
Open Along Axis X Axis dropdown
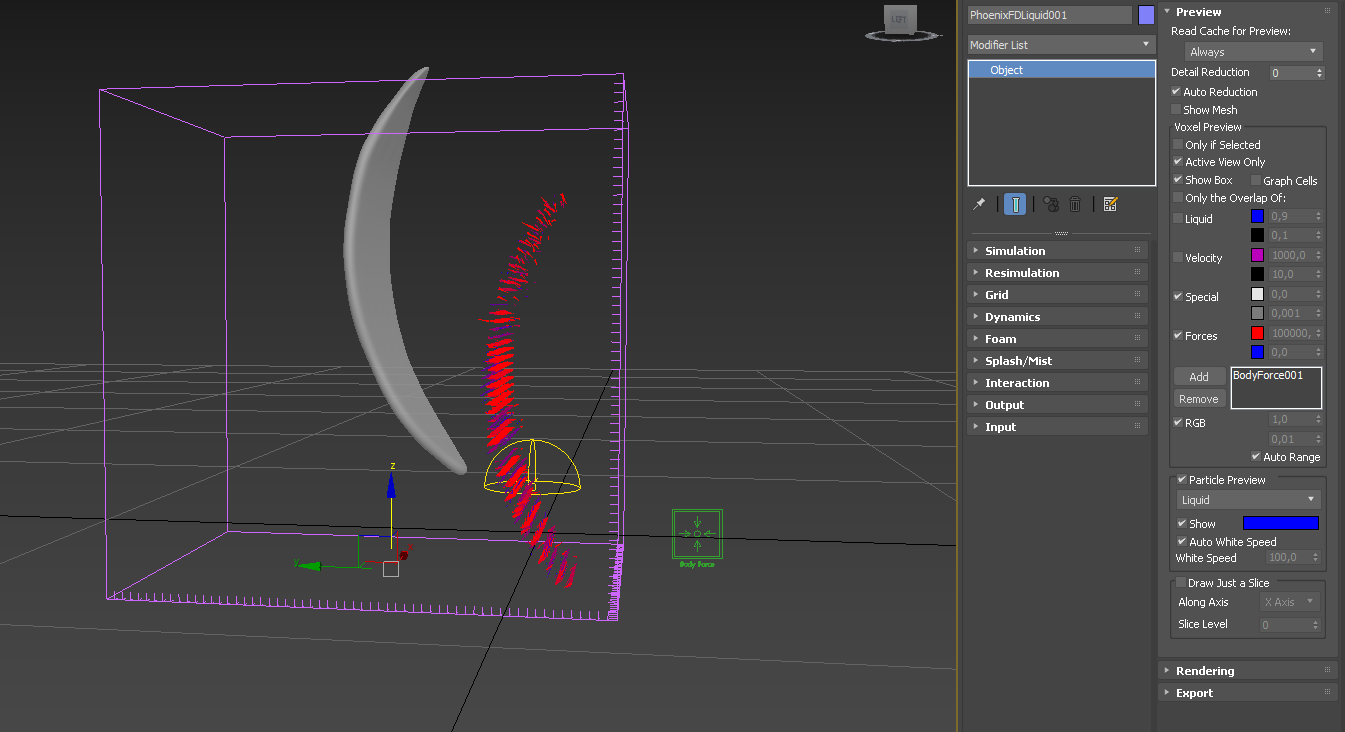click(x=1290, y=602)
